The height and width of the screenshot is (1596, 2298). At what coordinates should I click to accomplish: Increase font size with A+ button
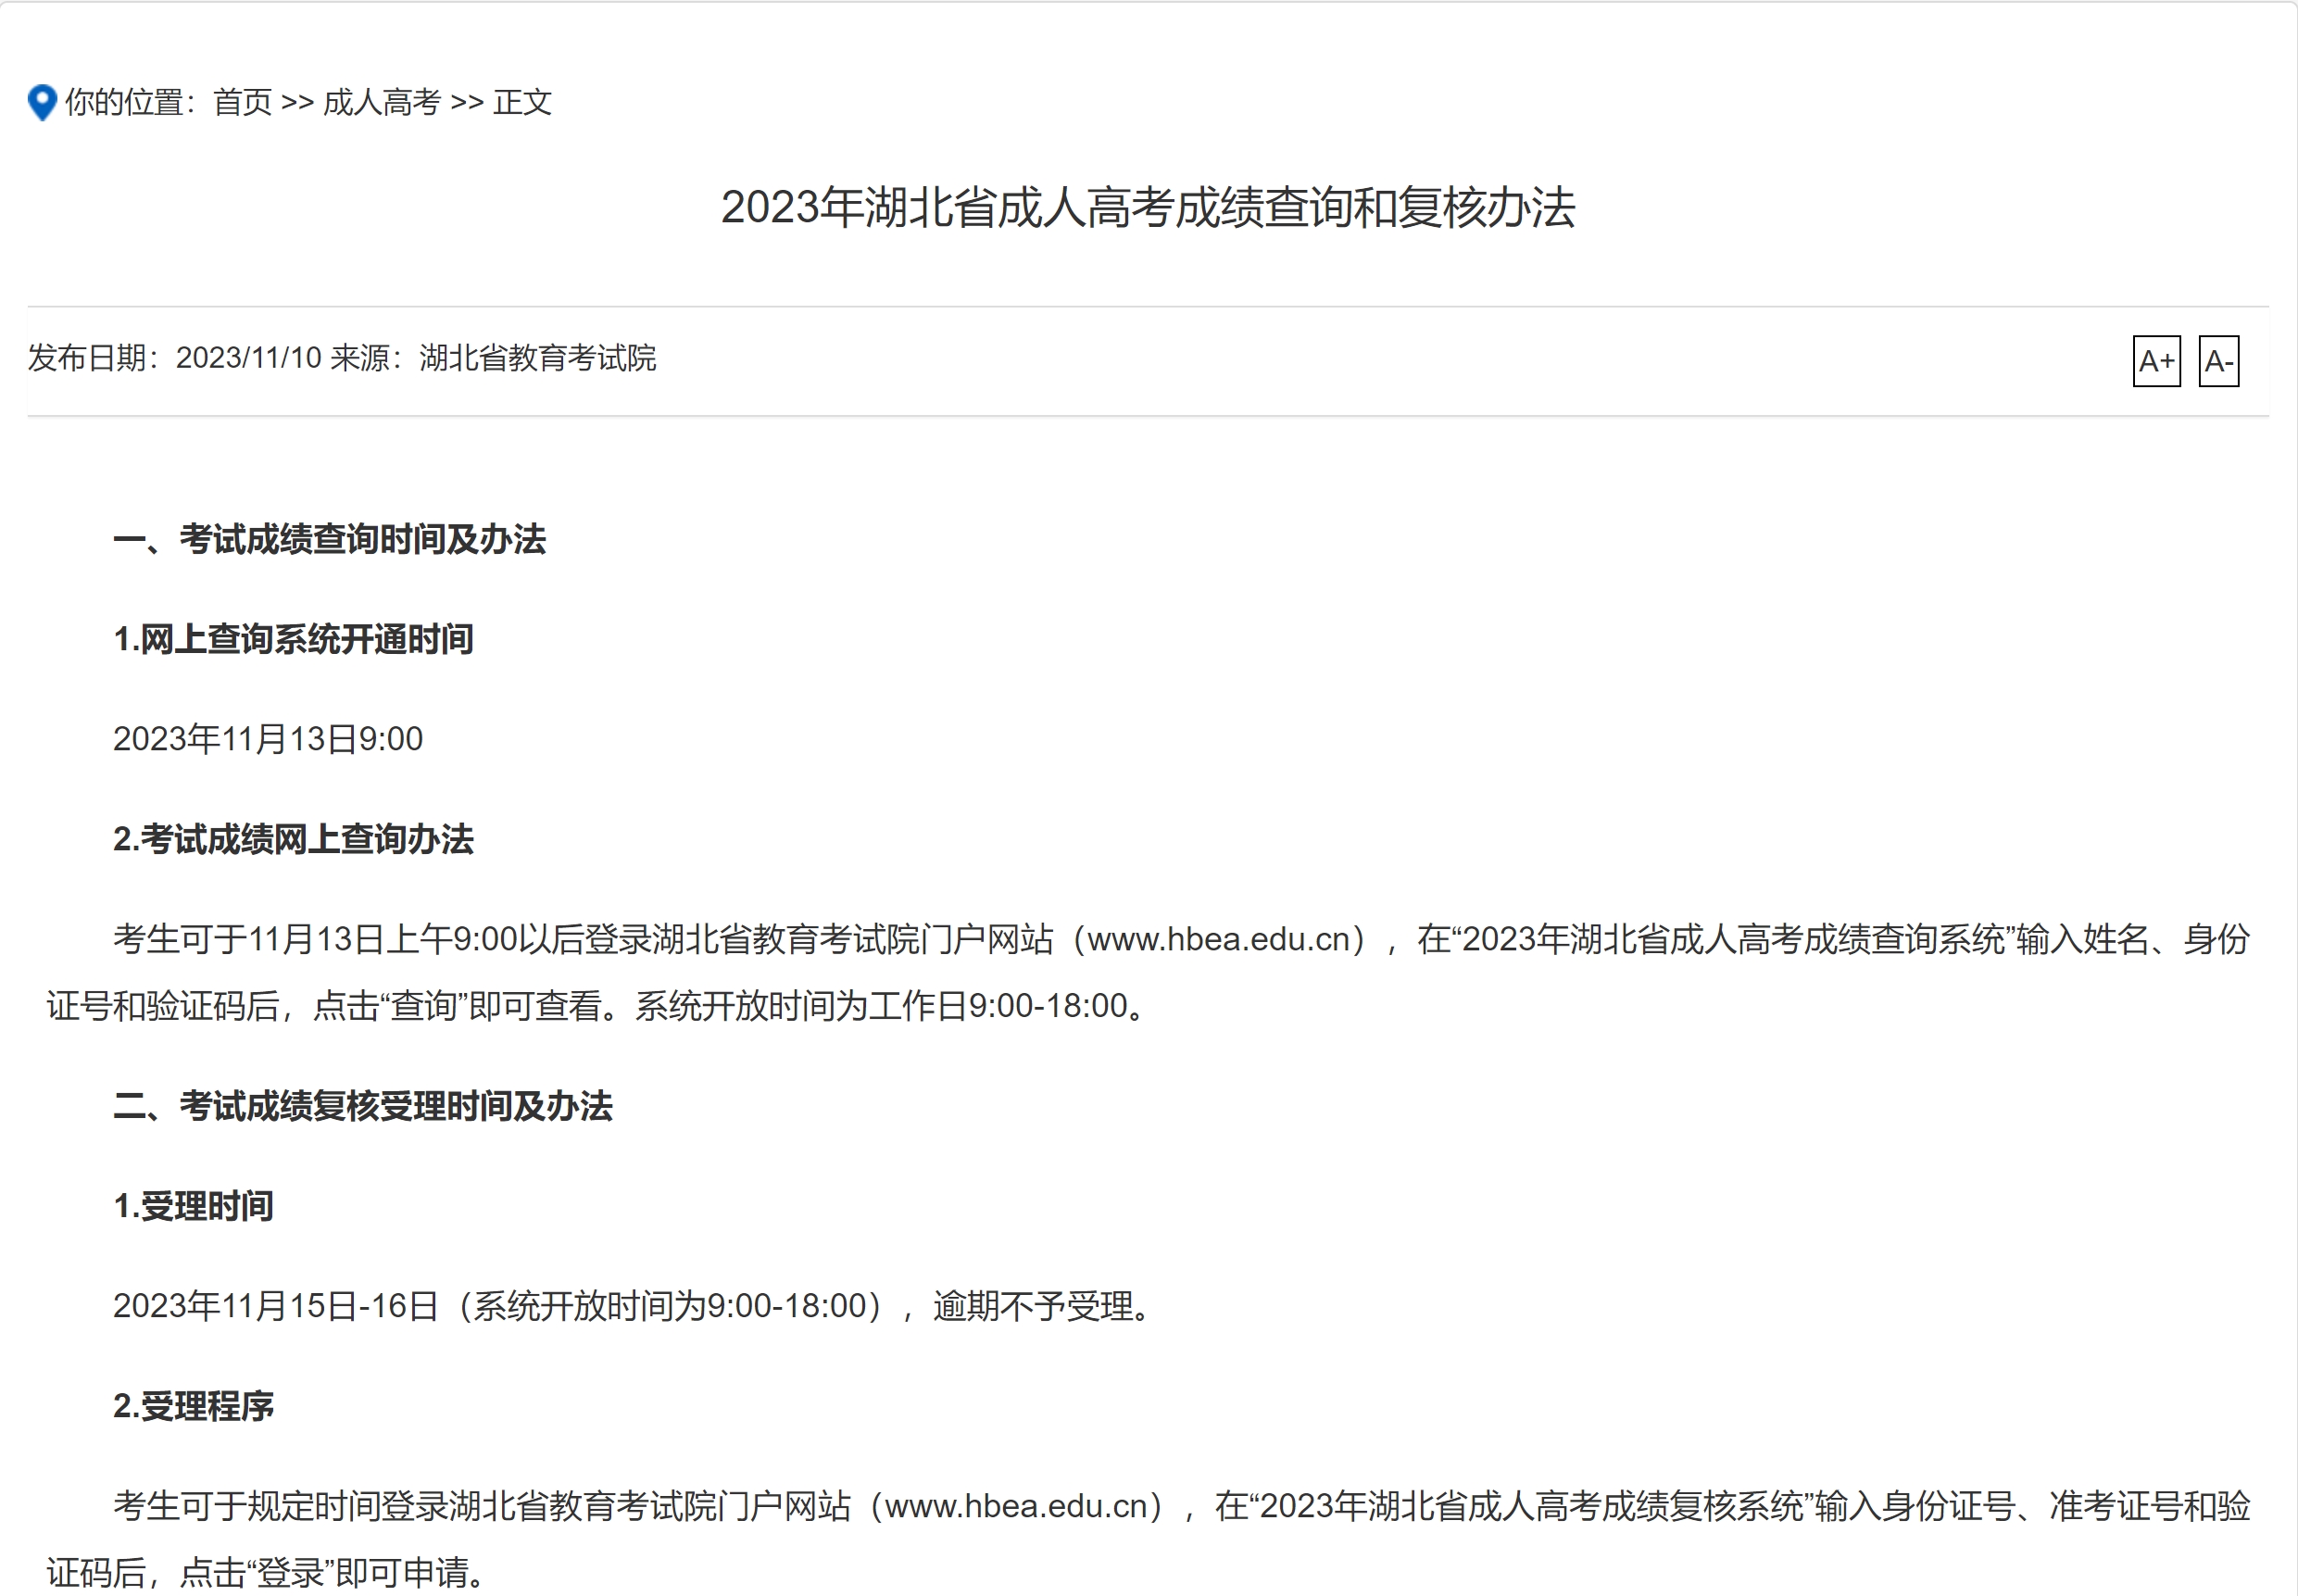click(2156, 361)
